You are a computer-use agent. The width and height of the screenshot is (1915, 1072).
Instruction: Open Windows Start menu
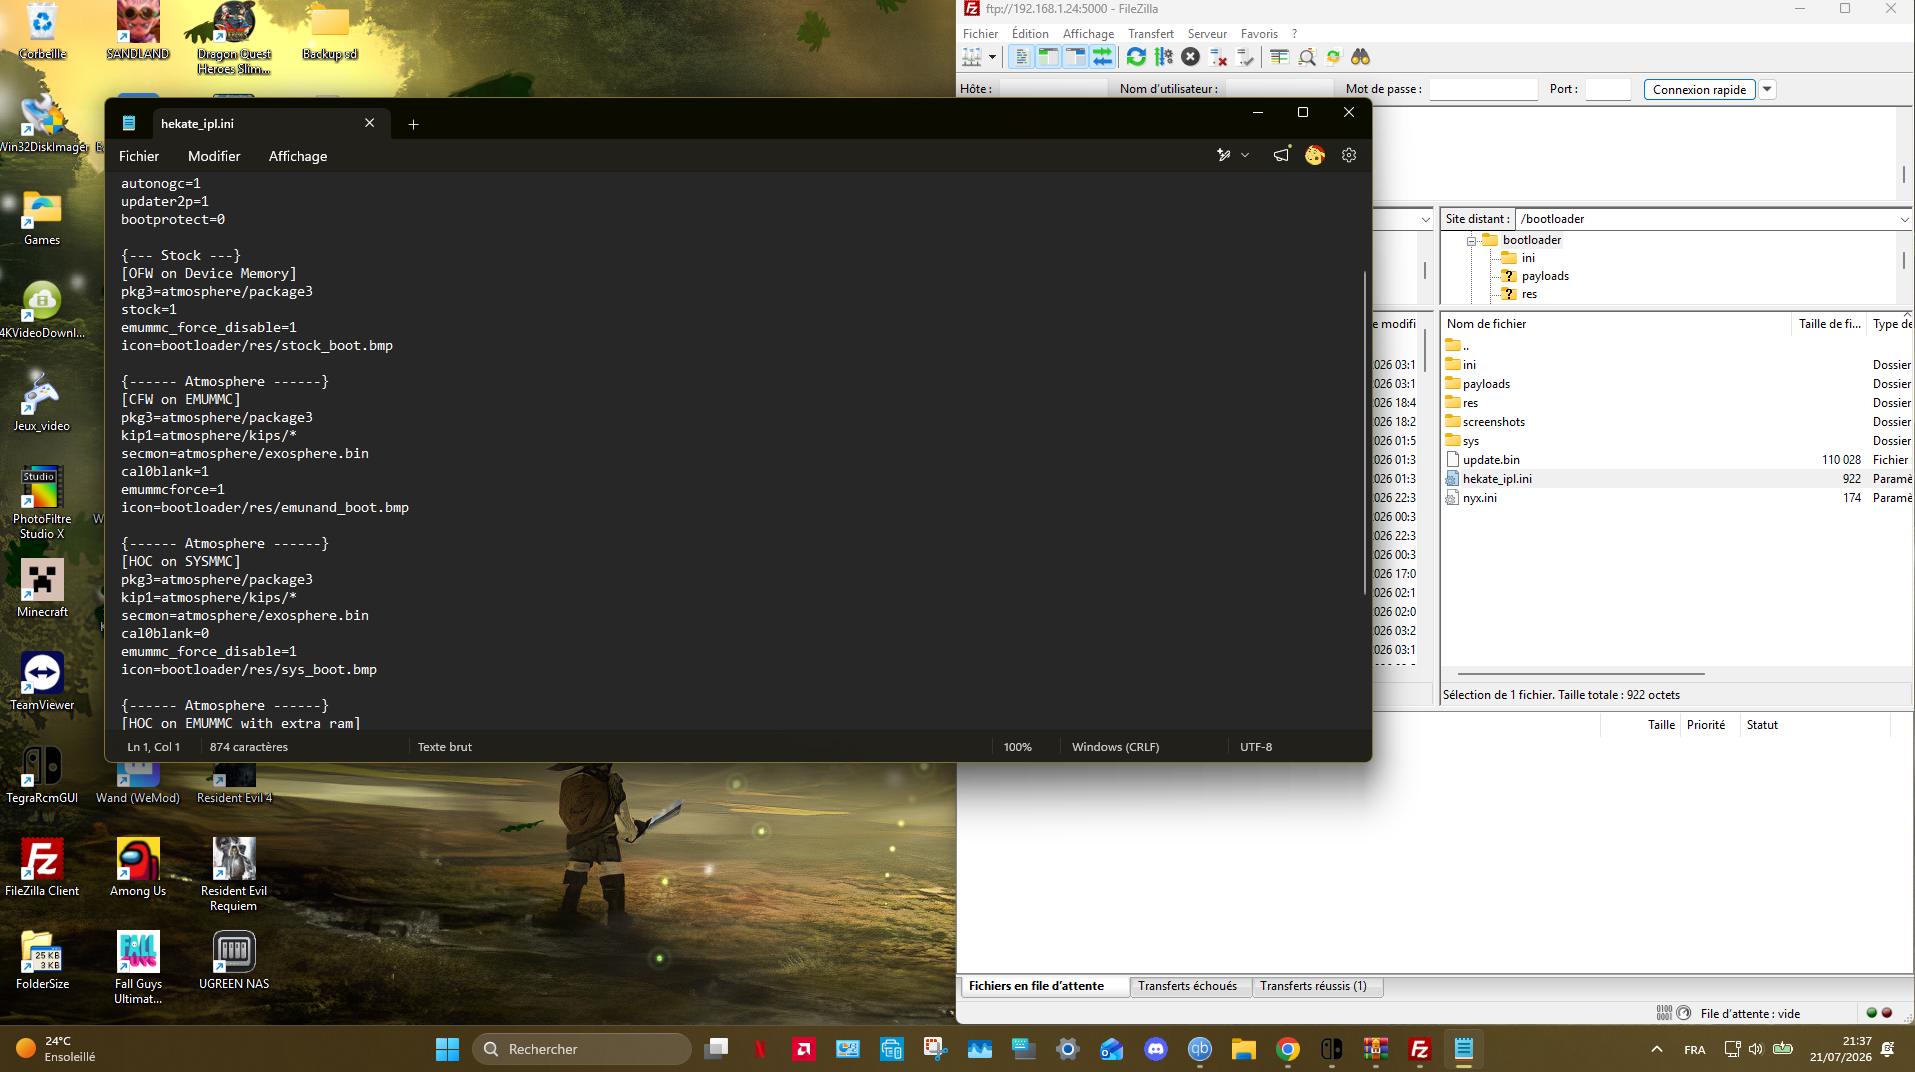(x=447, y=1049)
